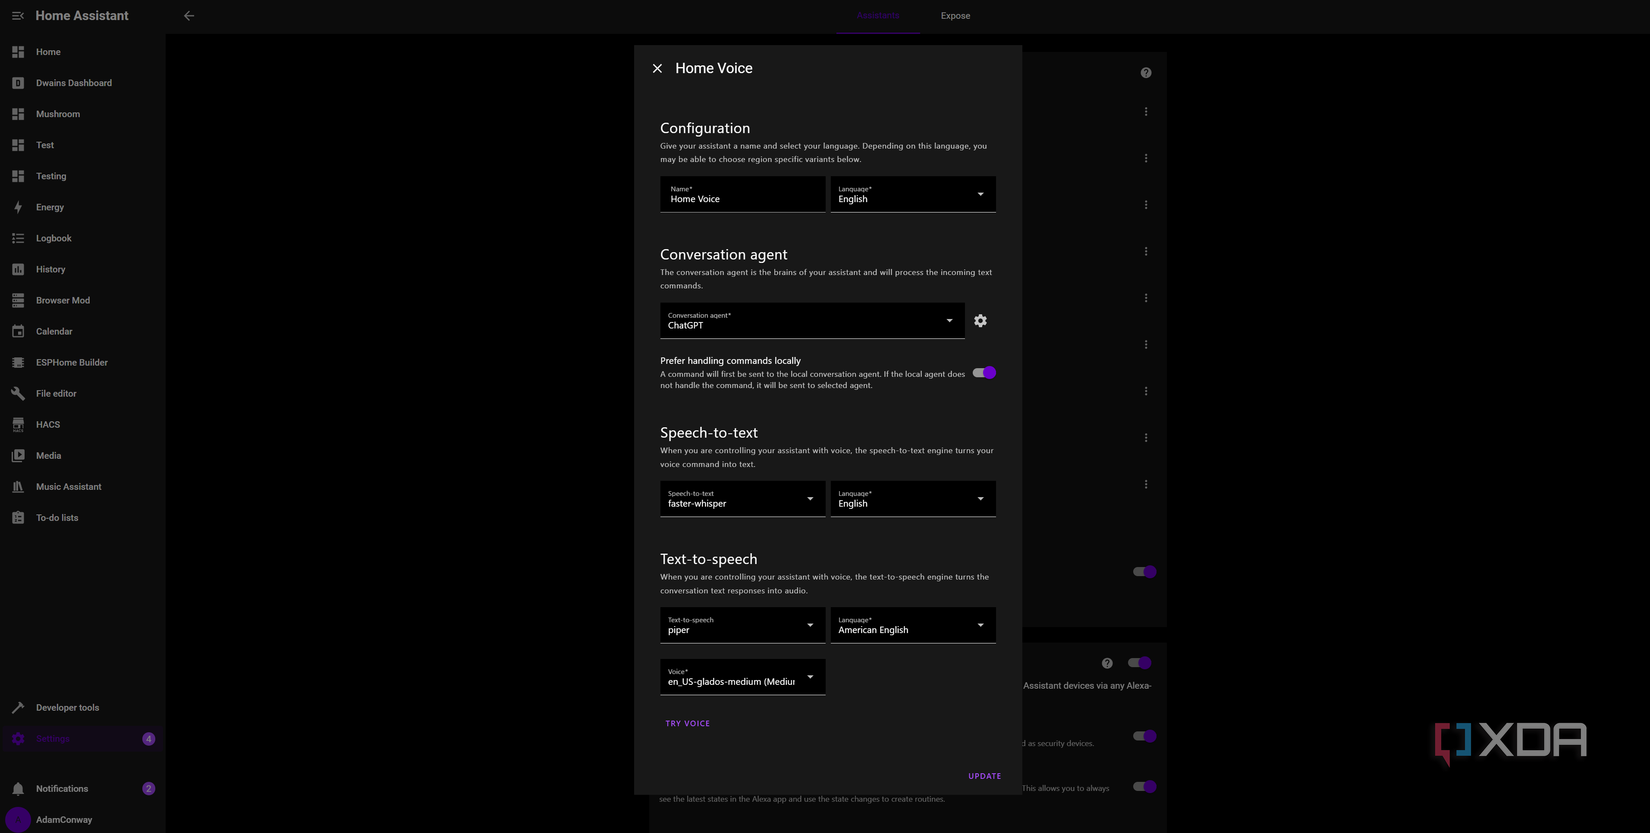The image size is (1650, 833).
Task: Click the Developer tools wrench icon
Action: click(18, 708)
